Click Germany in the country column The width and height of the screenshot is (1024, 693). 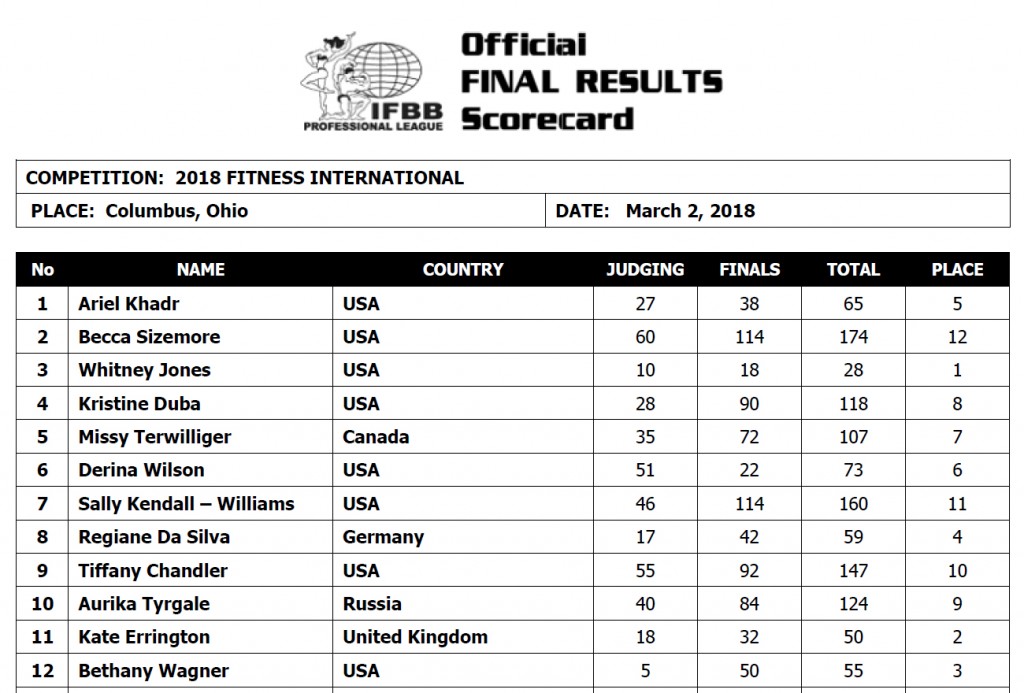[383, 537]
